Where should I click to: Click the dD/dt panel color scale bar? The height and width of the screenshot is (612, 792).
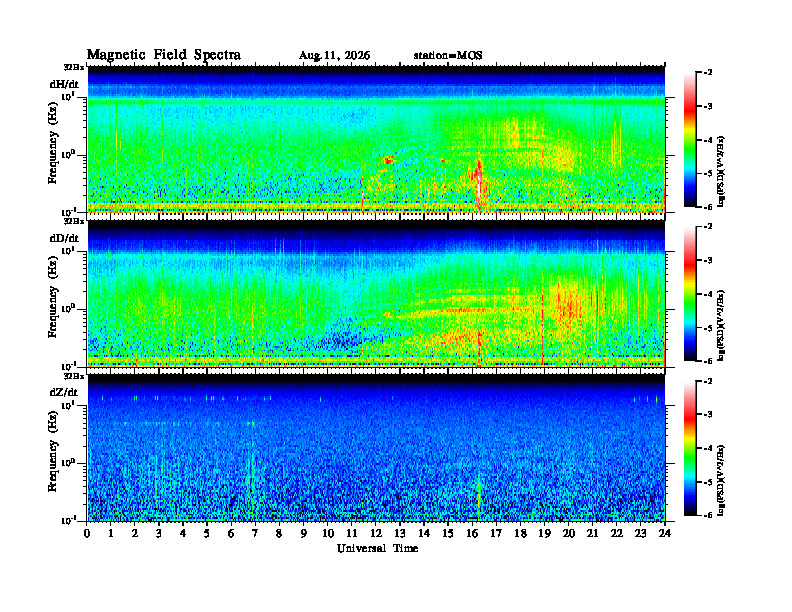(x=690, y=294)
